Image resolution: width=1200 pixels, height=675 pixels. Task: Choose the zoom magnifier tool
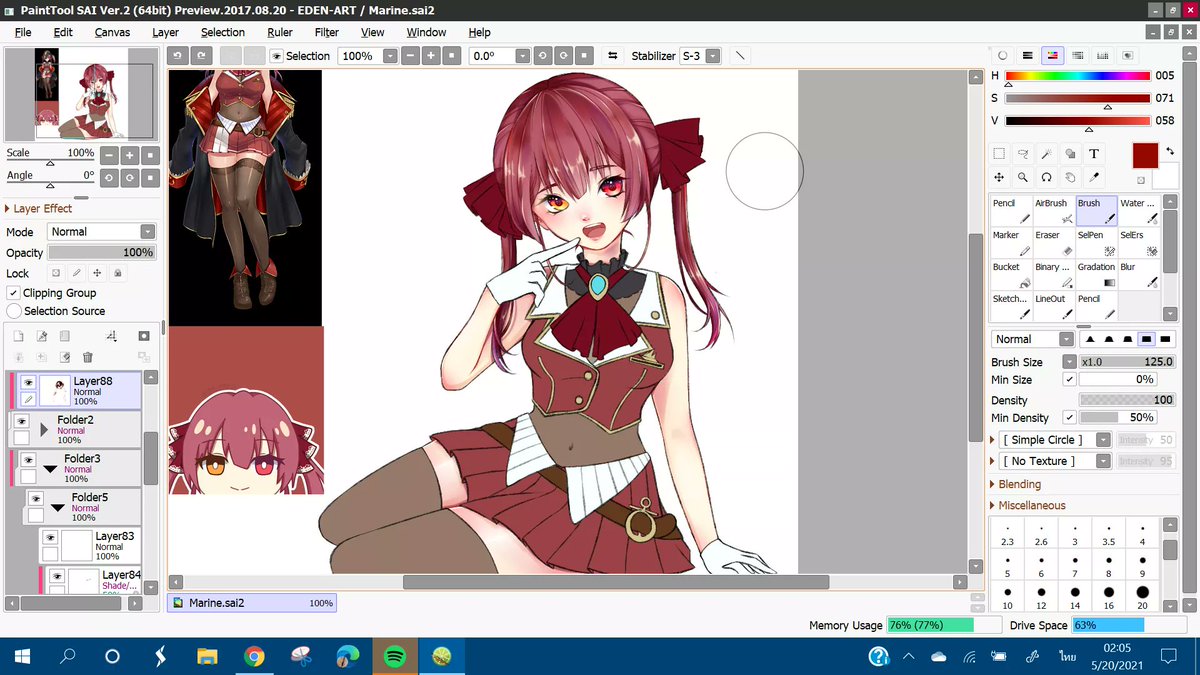tap(1023, 177)
